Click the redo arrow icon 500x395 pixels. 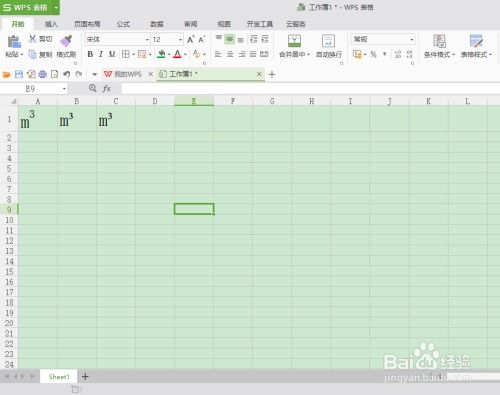[79, 74]
